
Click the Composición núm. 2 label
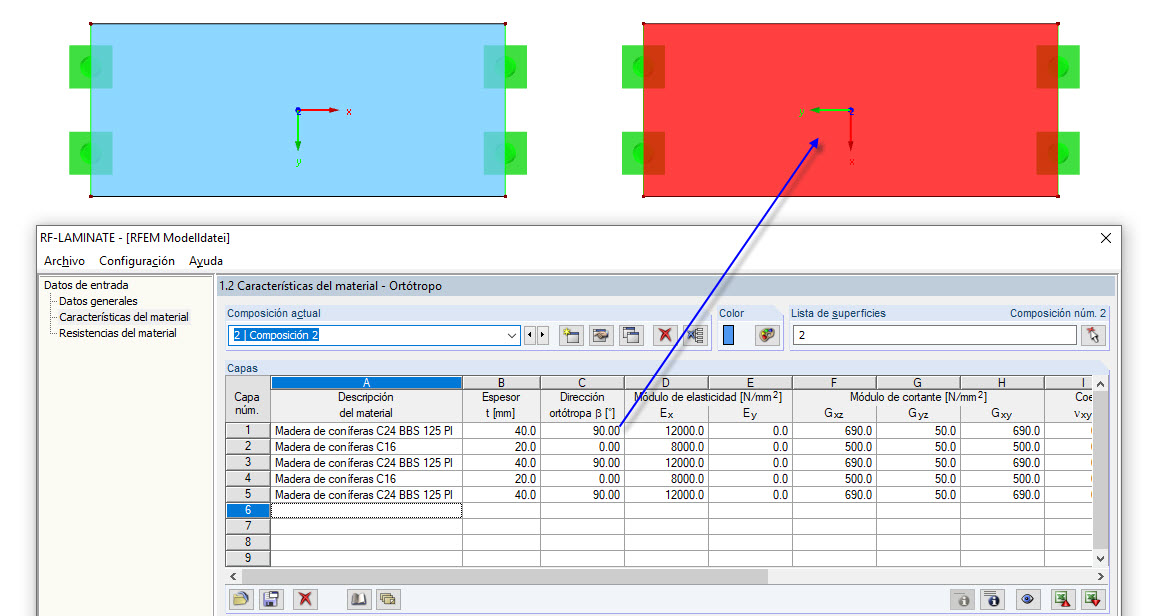[x=1057, y=313]
